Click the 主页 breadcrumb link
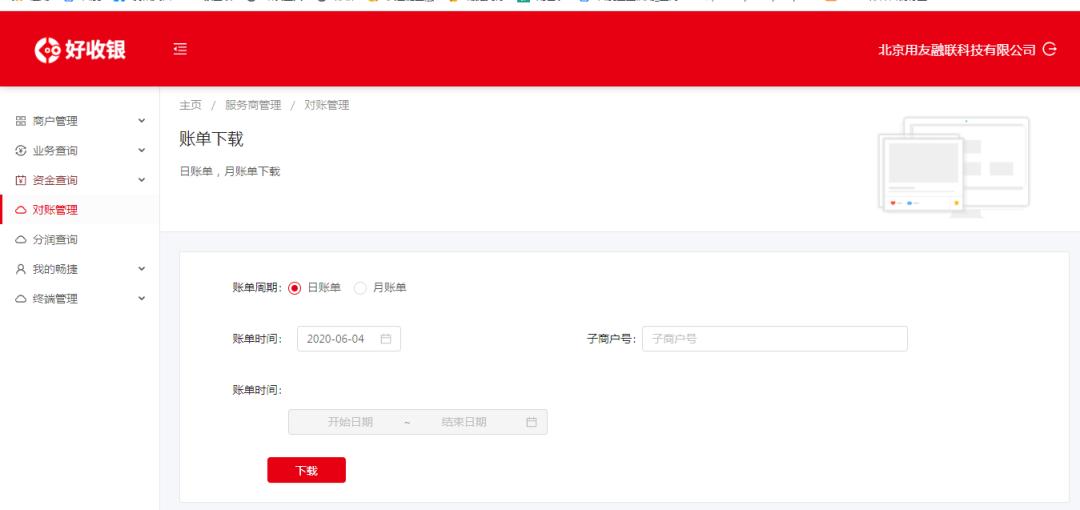The width and height of the screenshot is (1080, 510). [x=191, y=105]
